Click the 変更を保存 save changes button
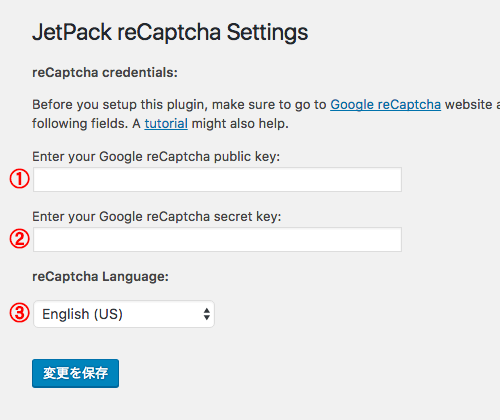The image size is (500, 420). tap(75, 373)
